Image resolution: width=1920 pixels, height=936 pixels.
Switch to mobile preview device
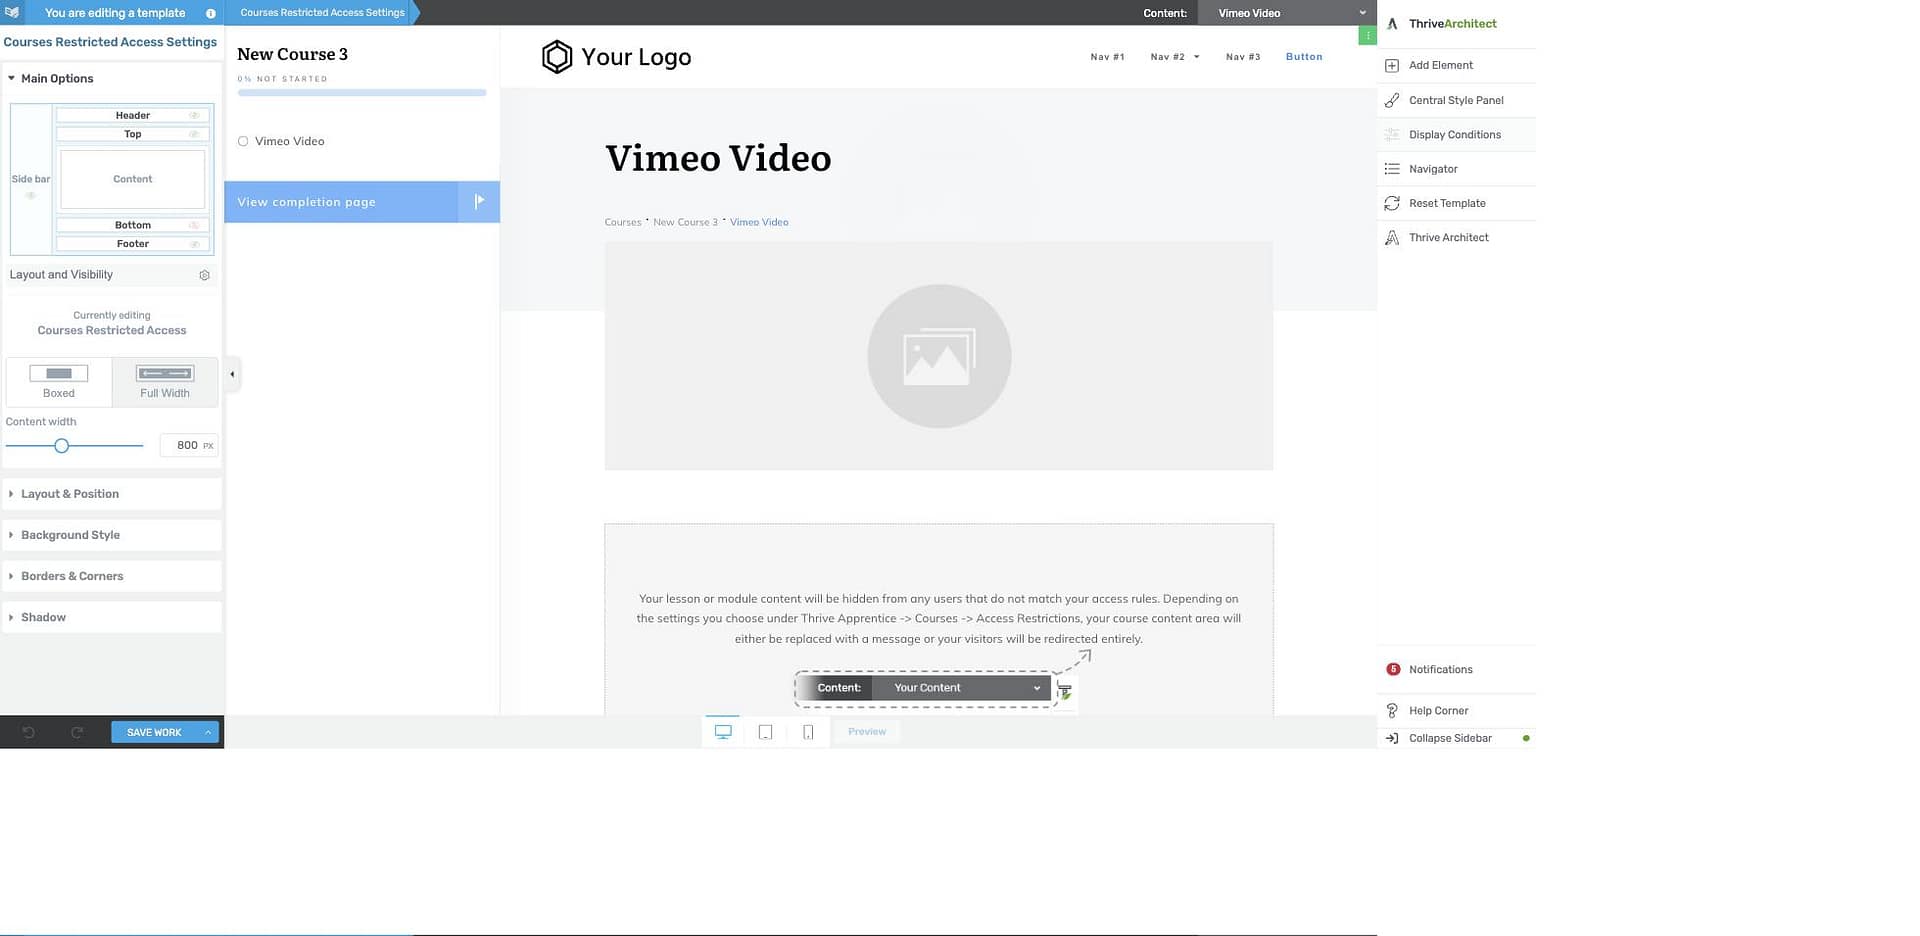(x=808, y=732)
